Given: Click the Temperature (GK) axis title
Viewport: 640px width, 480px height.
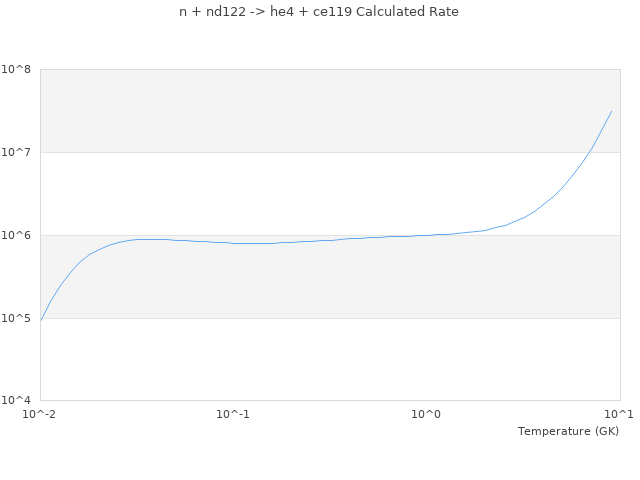Looking at the screenshot, I should point(568,431).
